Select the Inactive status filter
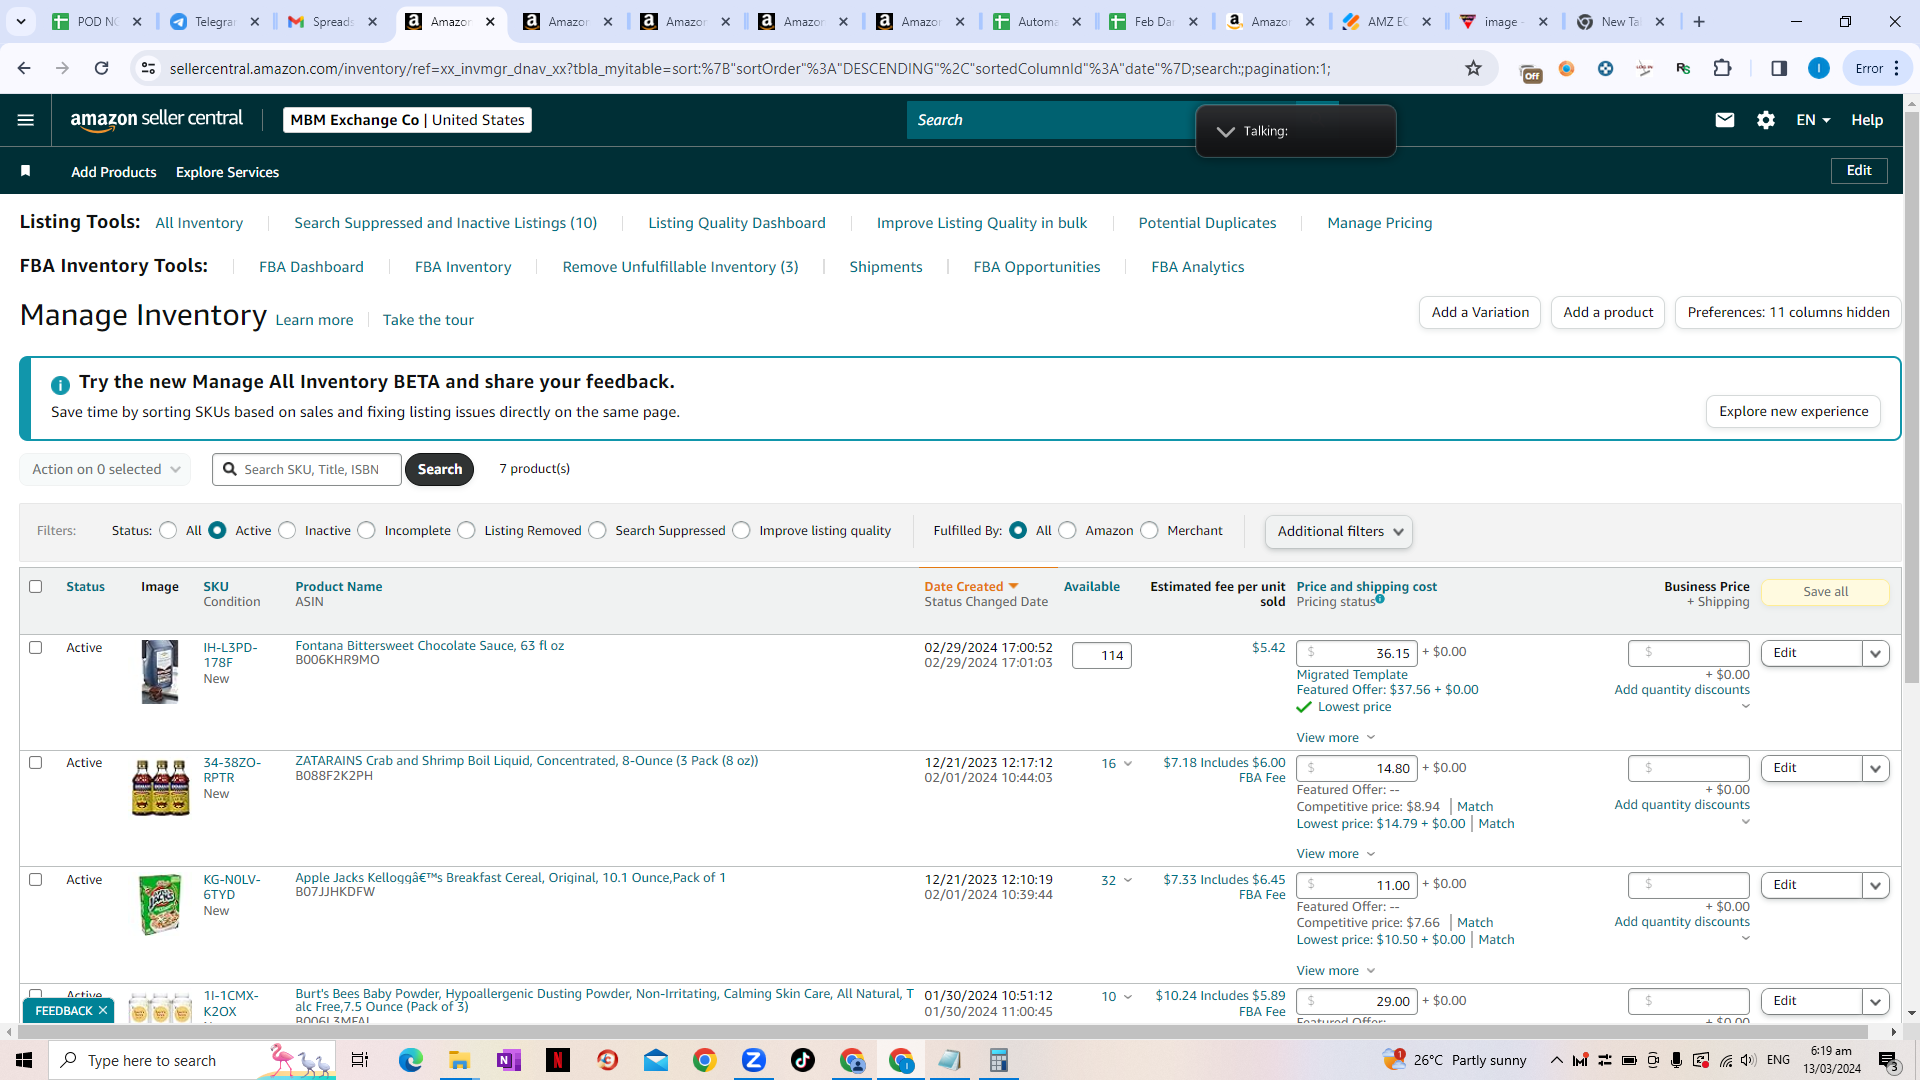The image size is (1920, 1080). coord(288,531)
